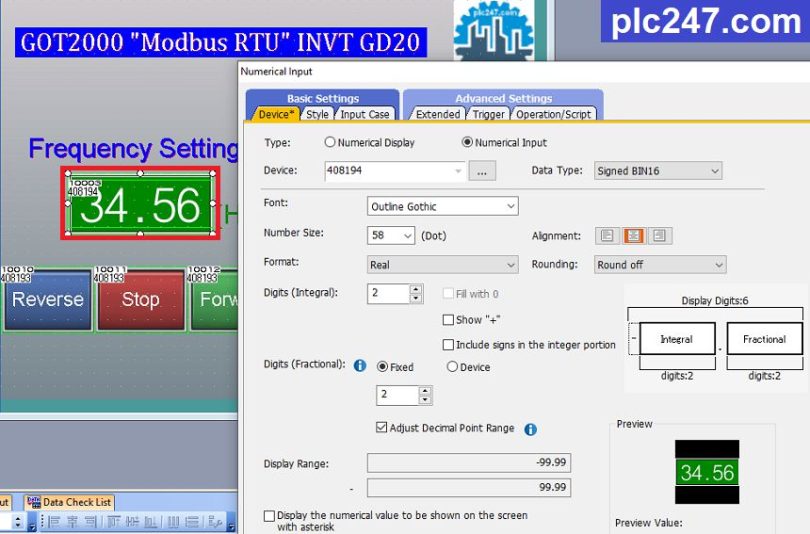
Task: Open info icon beside Adjust Decimal Point Range
Action: pos(531,429)
